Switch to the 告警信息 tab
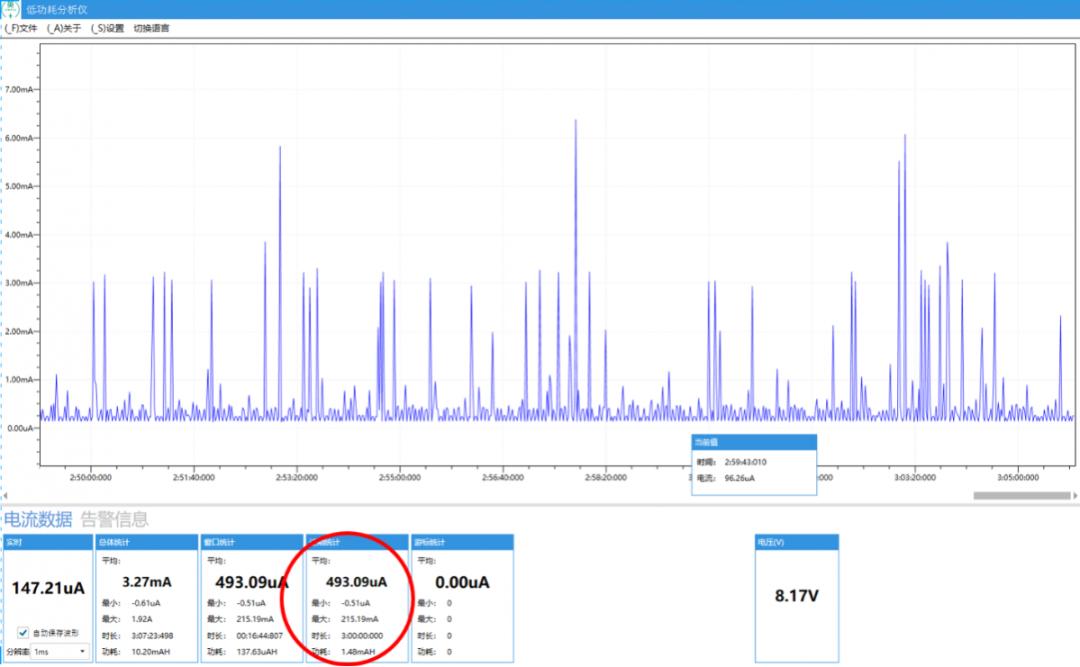The width and height of the screenshot is (1080, 667). pos(114,519)
